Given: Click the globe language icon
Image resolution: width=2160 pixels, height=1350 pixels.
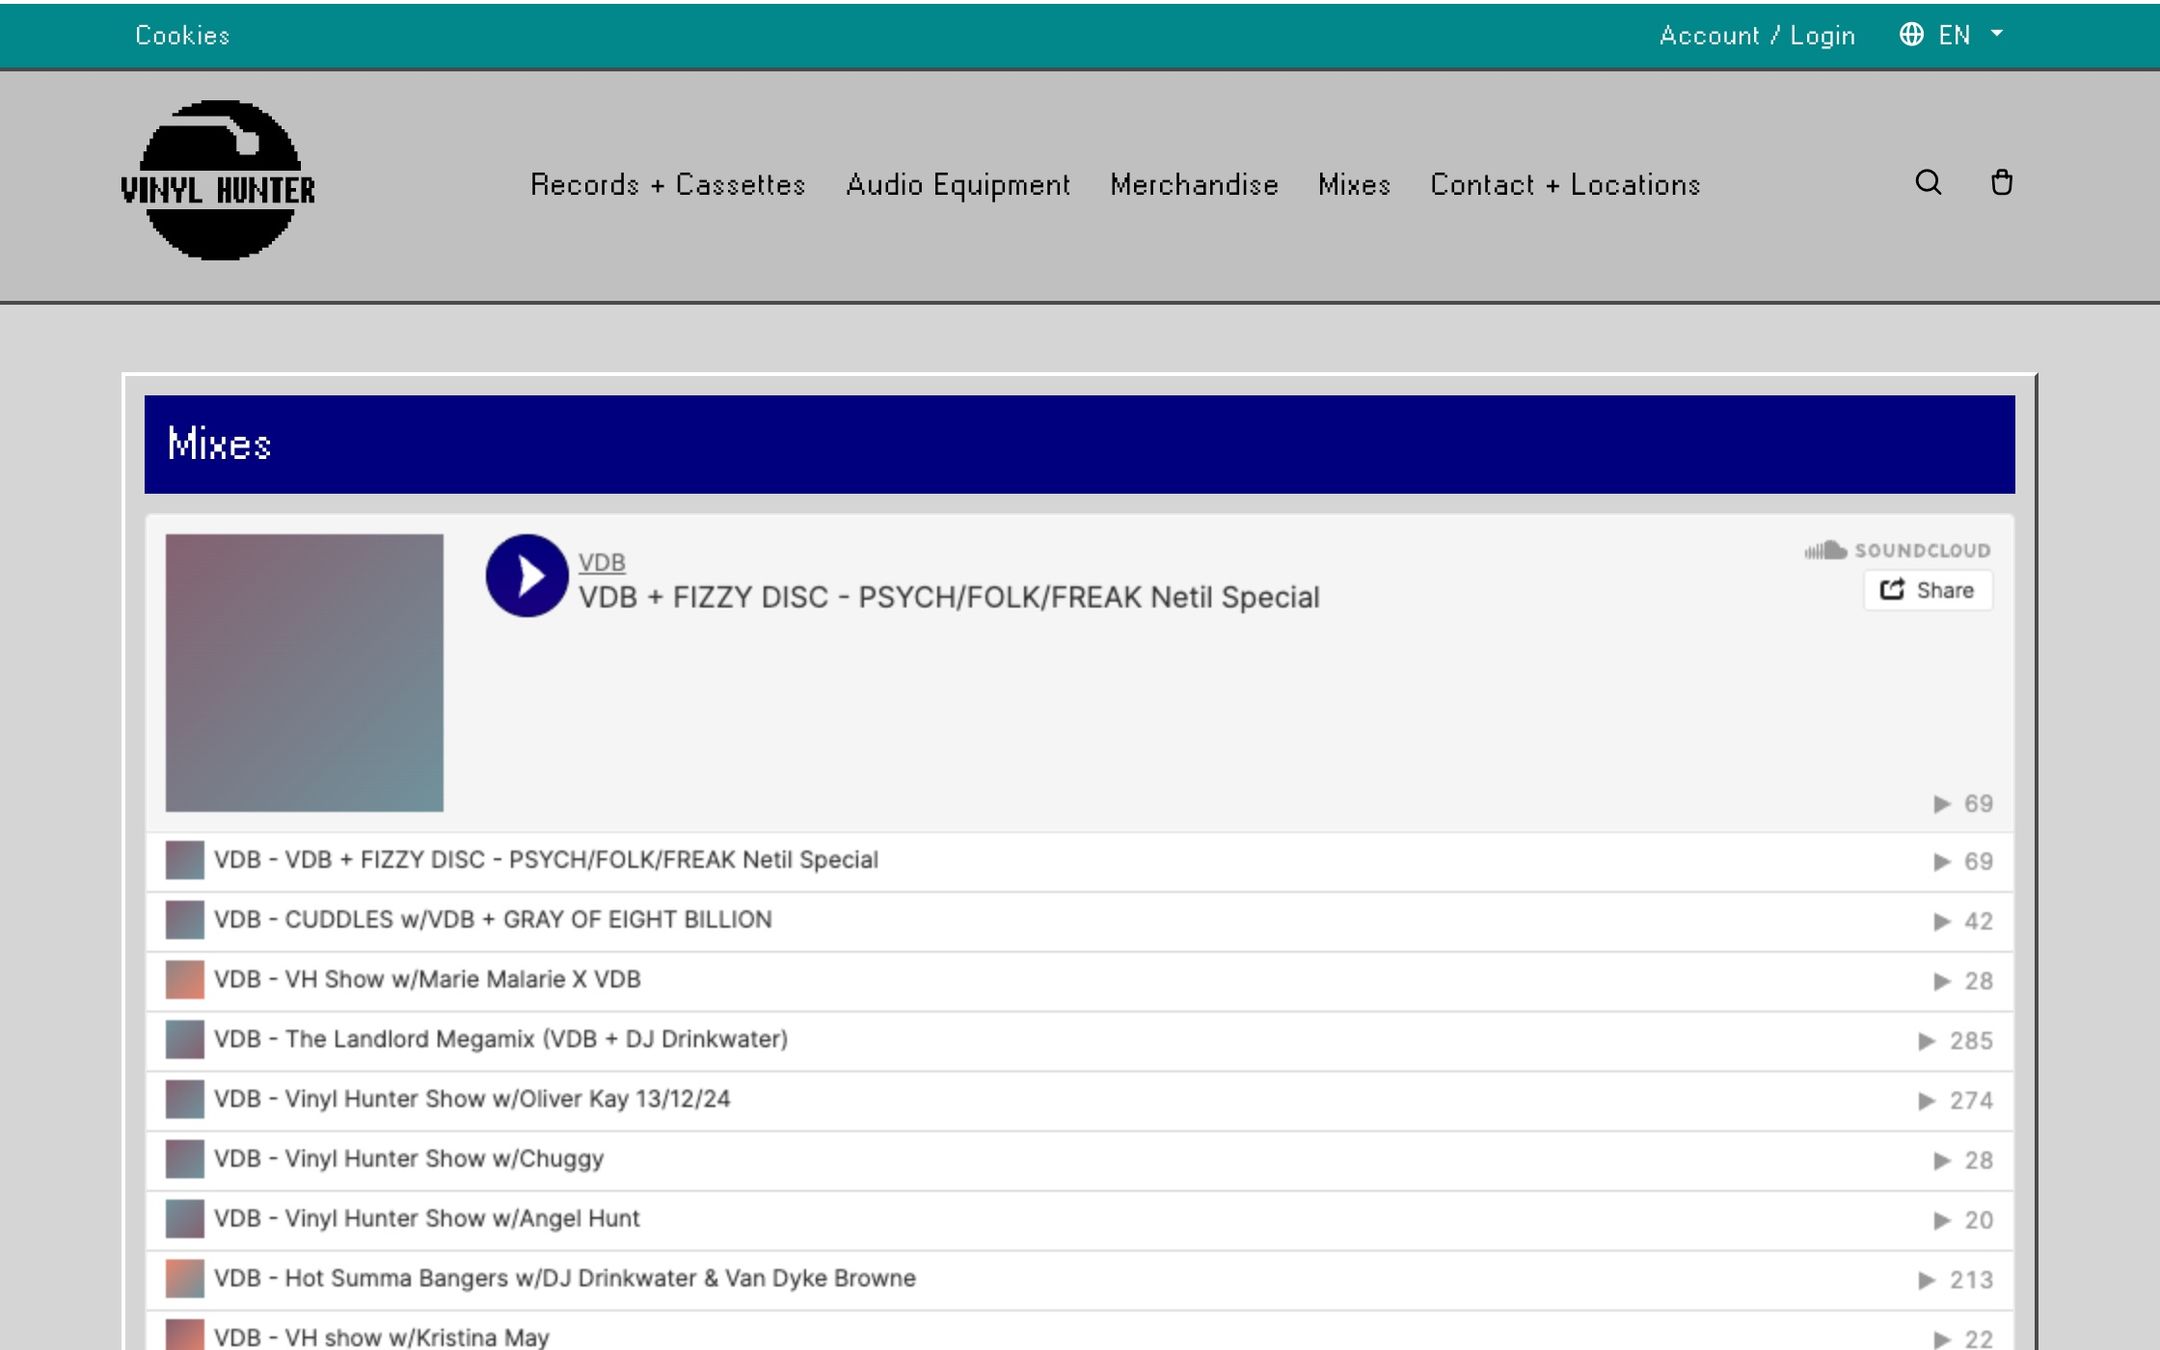Looking at the screenshot, I should (x=1911, y=35).
